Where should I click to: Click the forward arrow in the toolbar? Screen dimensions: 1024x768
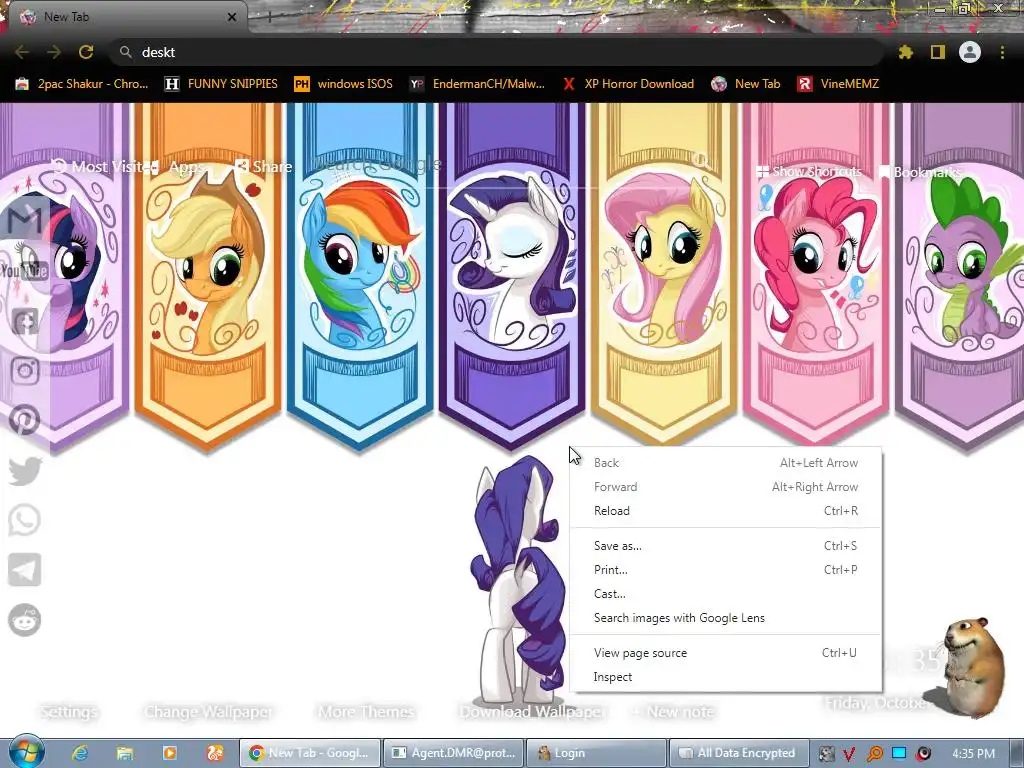[54, 52]
